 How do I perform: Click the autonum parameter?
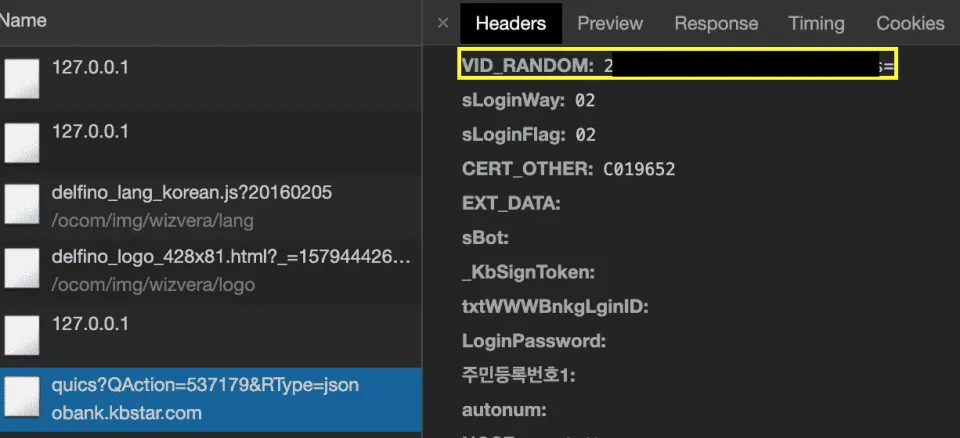504,409
